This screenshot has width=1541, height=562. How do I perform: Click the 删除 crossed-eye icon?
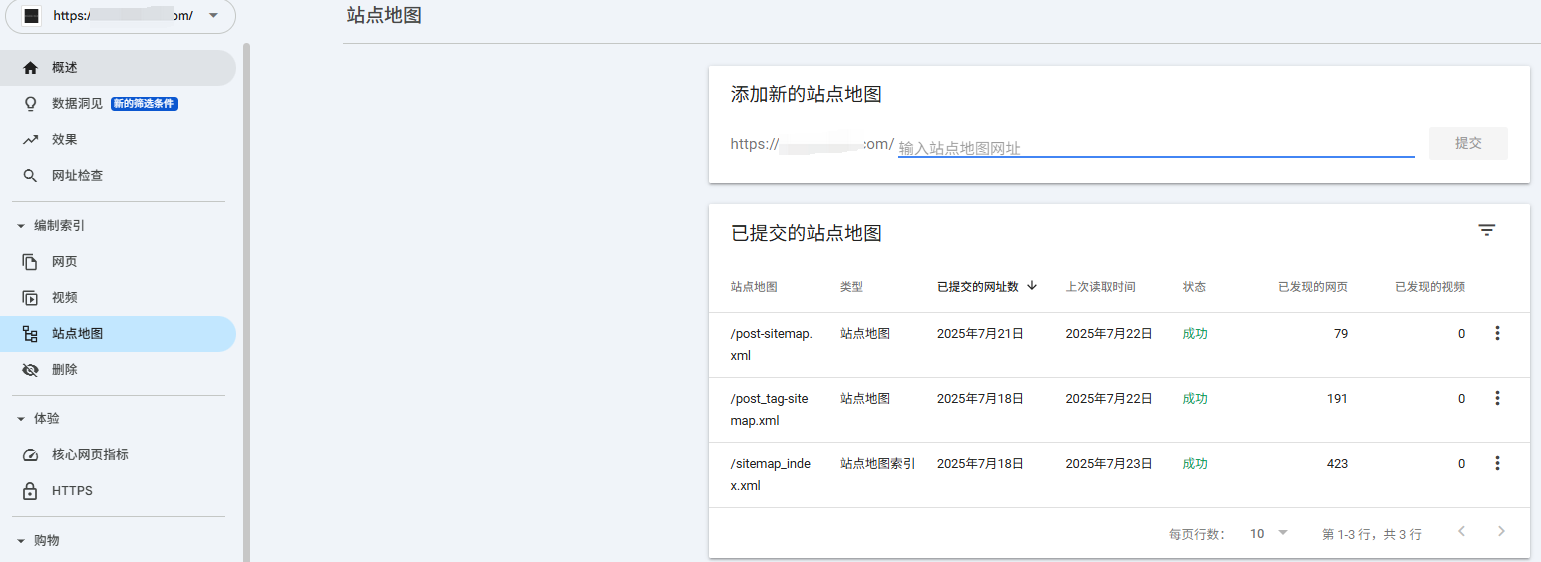tap(30, 370)
